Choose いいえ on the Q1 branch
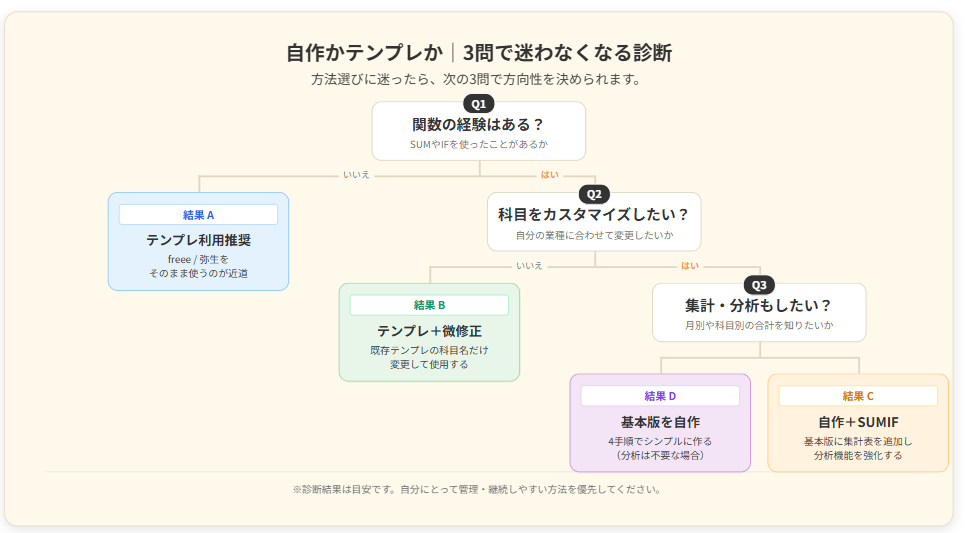The height and width of the screenshot is (533, 965). (x=356, y=175)
